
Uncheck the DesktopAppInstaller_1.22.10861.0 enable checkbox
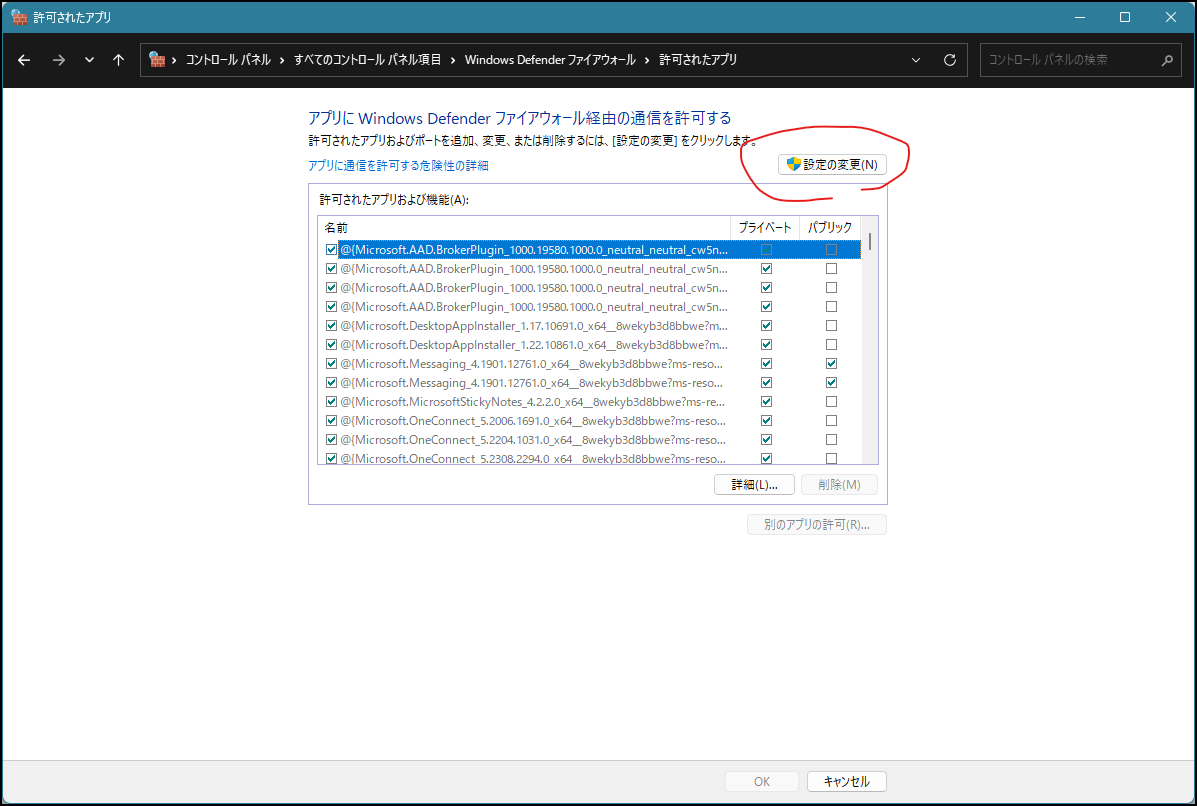click(x=331, y=345)
